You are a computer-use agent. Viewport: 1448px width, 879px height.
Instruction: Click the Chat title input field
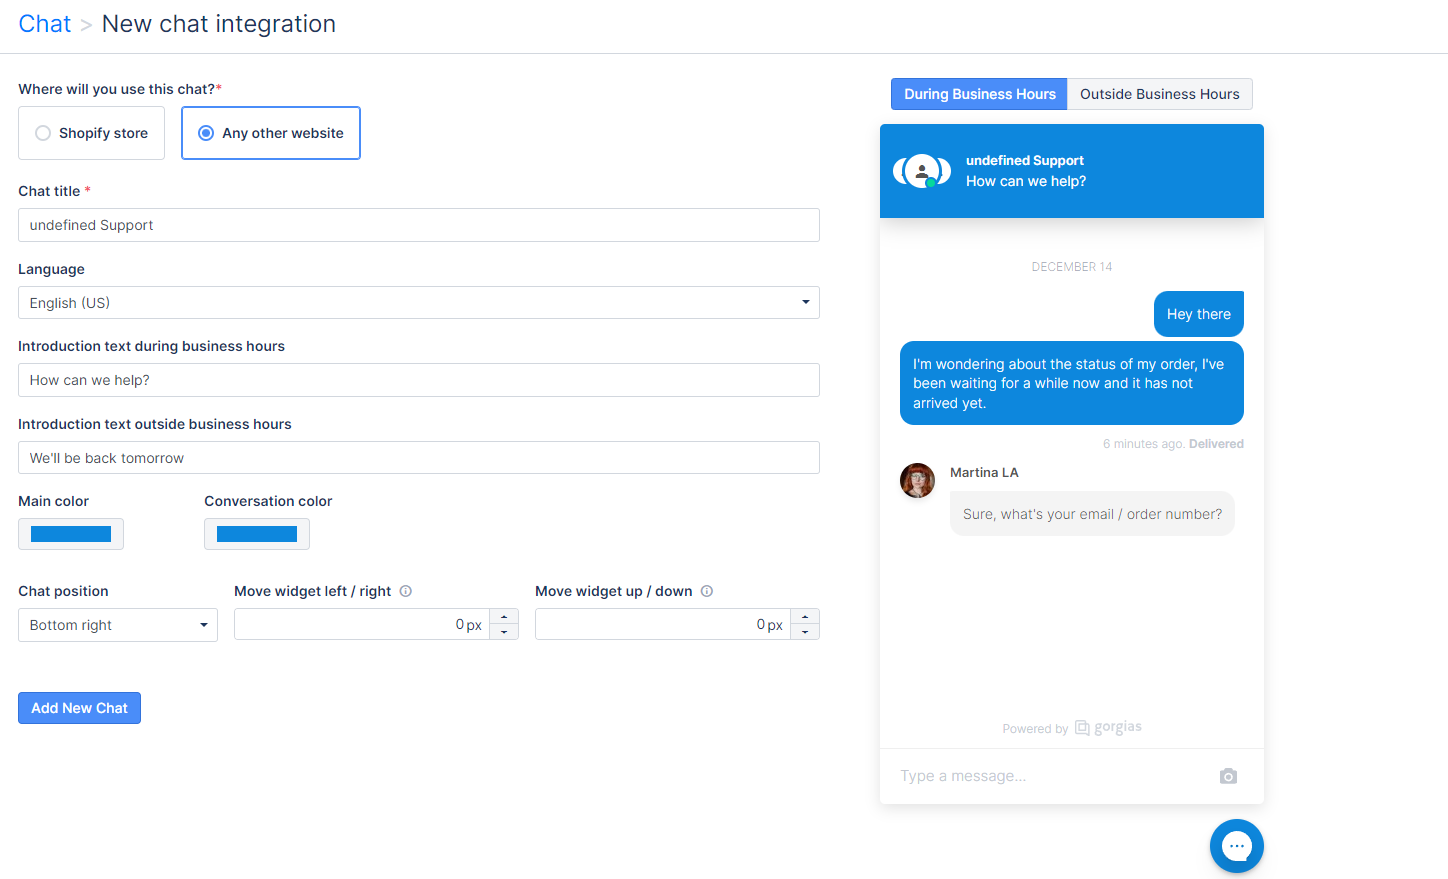(418, 225)
